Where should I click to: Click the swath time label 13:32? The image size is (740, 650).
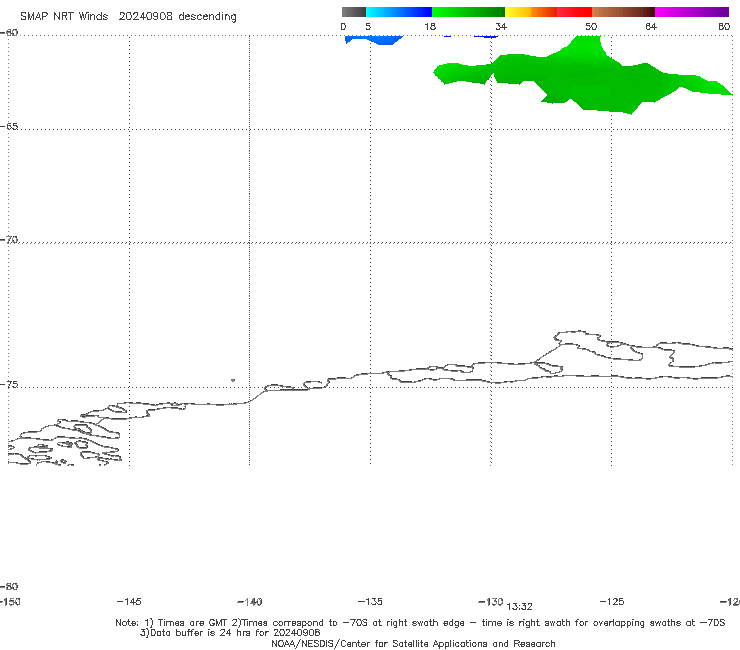520,607
